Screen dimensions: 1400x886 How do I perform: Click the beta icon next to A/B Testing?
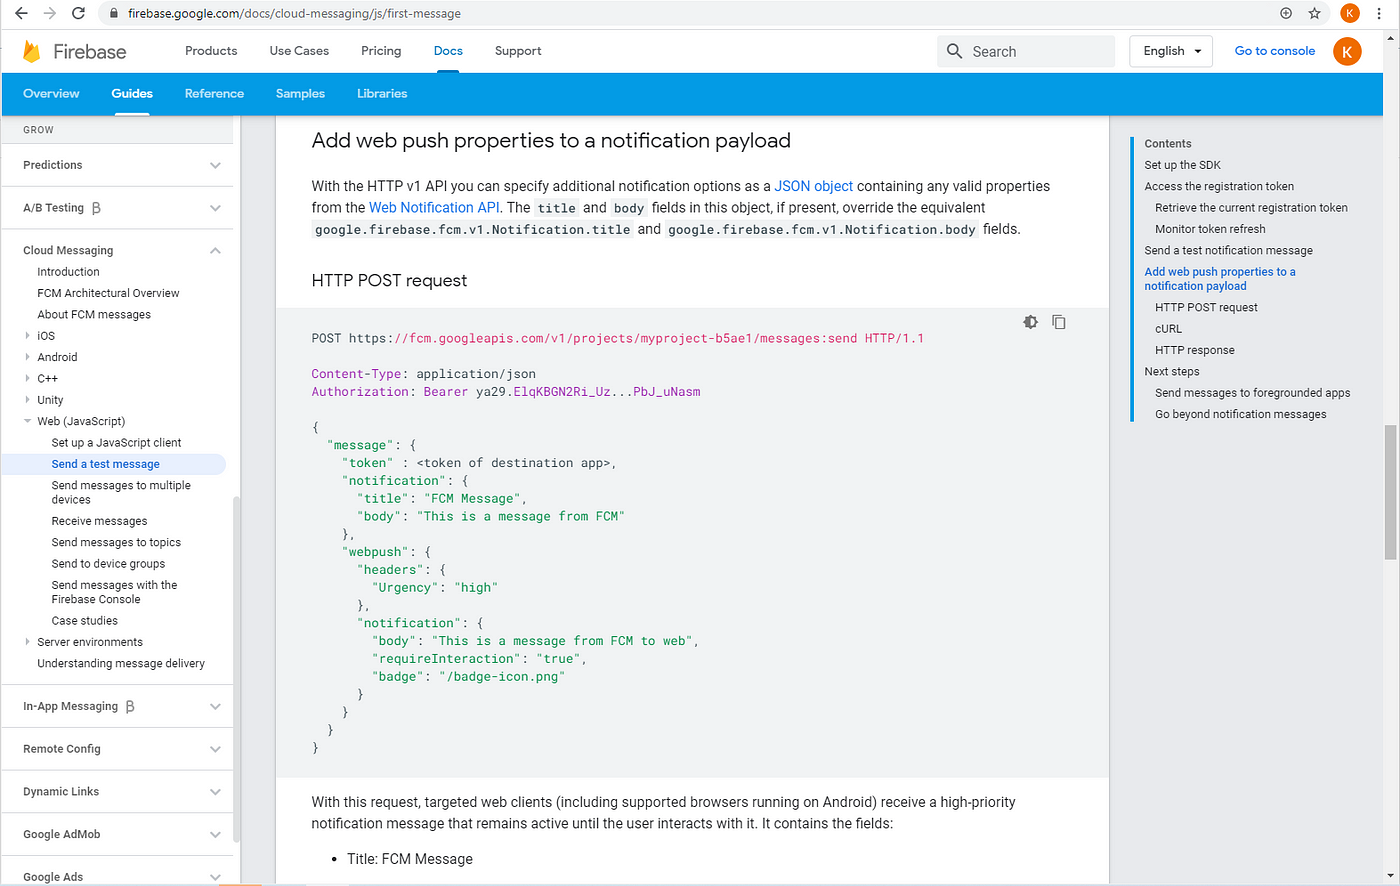[x=96, y=208]
